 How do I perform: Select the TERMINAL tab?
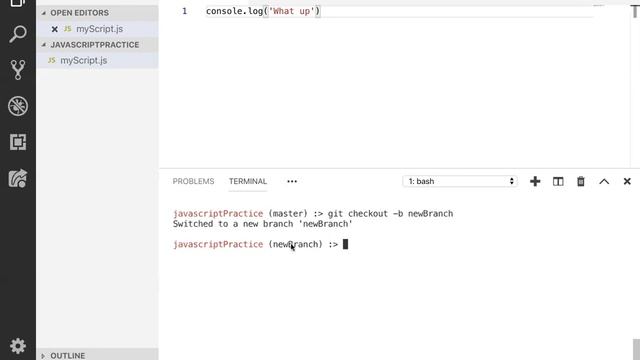pos(248,181)
